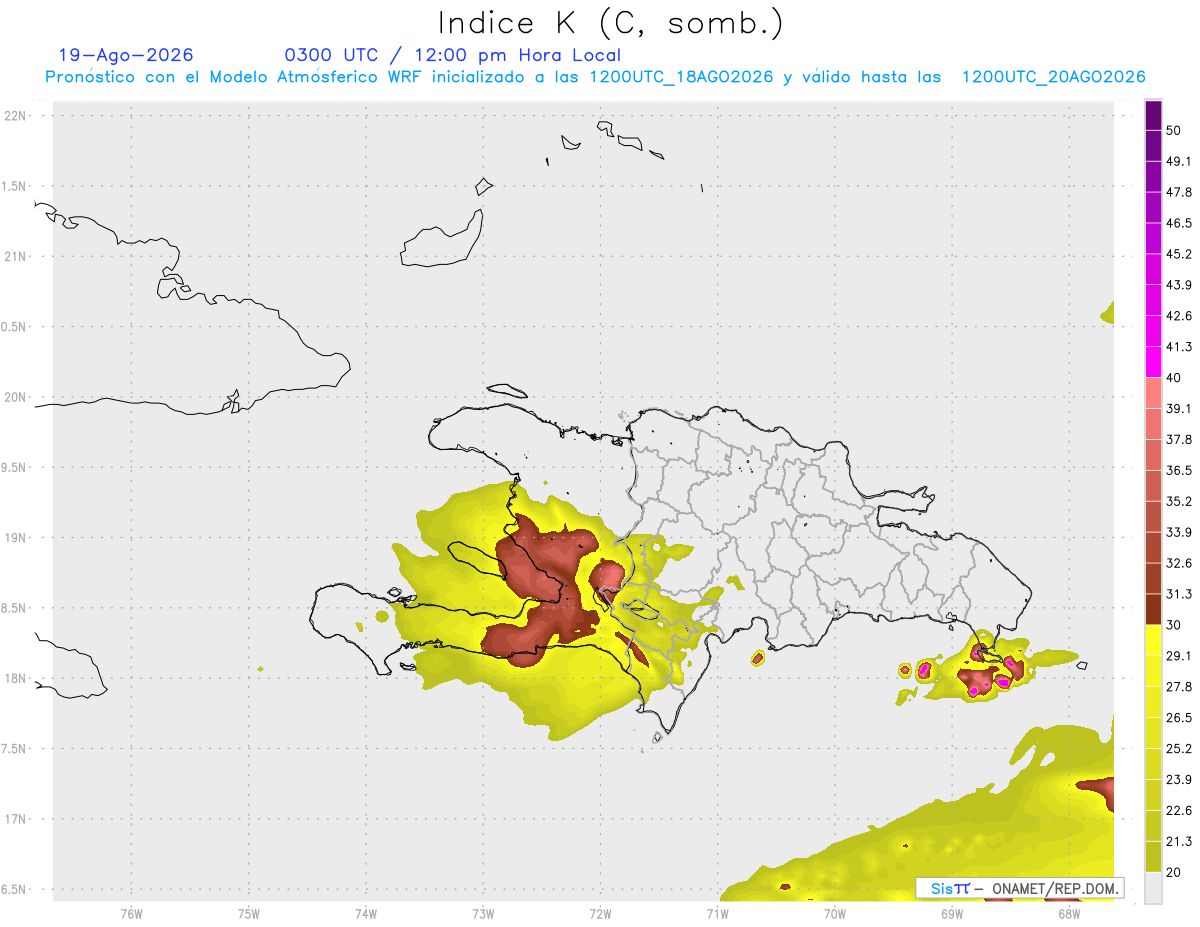This screenshot has height=927, width=1200.
Task: Click the "72W" longitude label
Action: [600, 913]
